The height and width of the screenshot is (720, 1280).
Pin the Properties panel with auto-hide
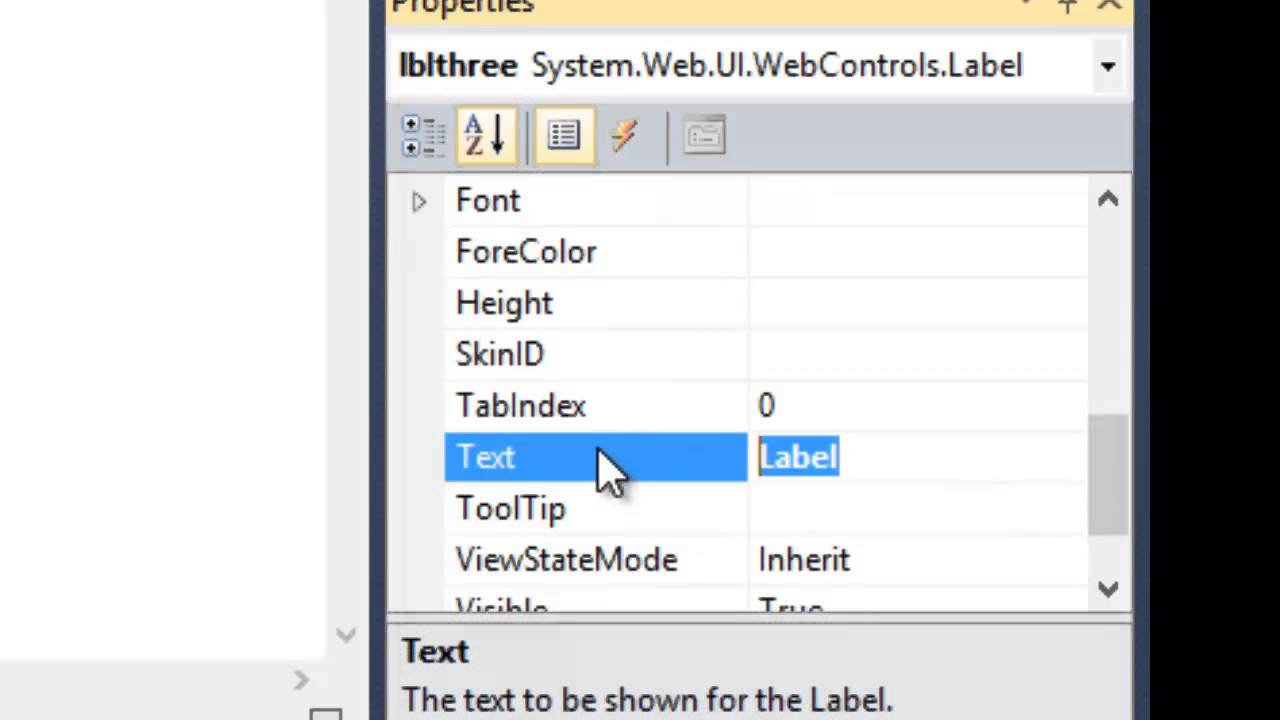pos(1068,6)
